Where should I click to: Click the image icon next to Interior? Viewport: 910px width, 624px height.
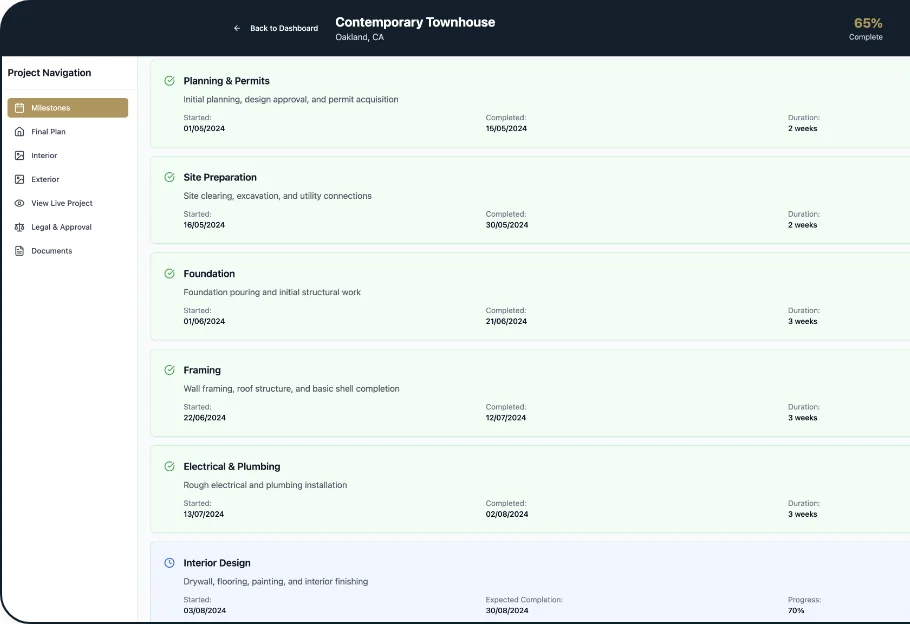pyautogui.click(x=19, y=156)
